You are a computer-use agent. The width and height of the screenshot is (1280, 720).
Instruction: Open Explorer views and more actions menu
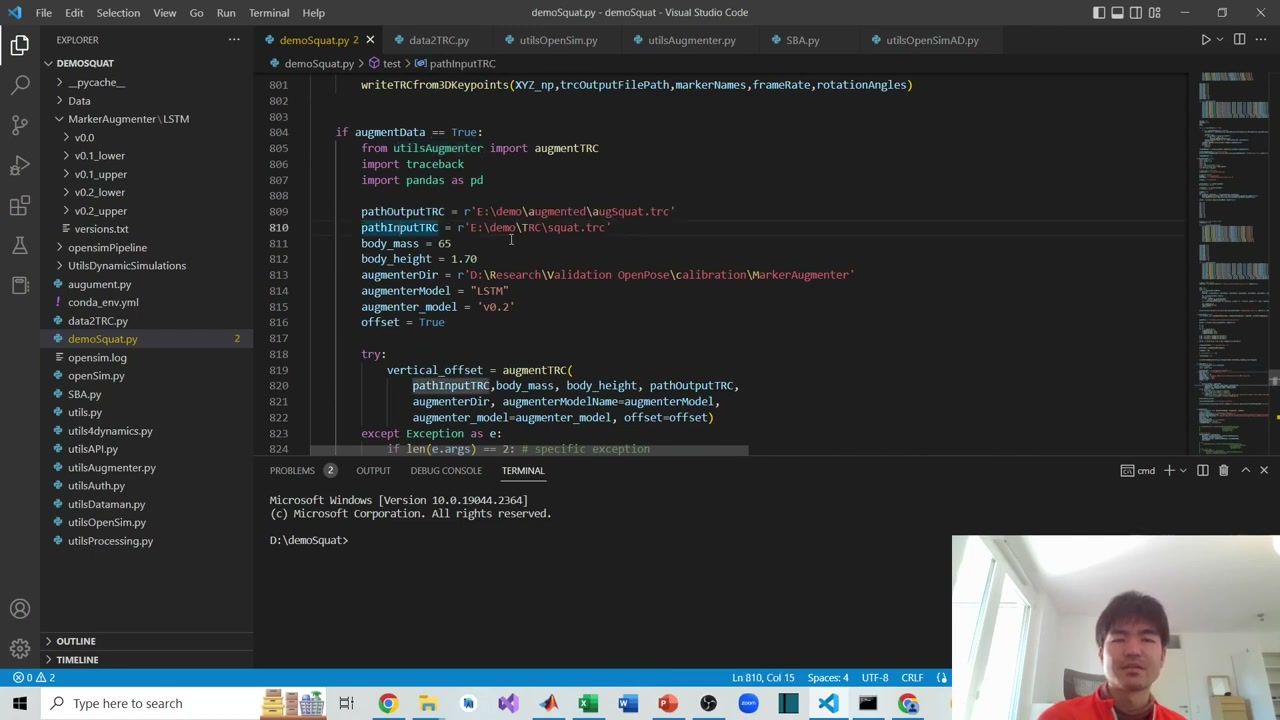click(234, 40)
